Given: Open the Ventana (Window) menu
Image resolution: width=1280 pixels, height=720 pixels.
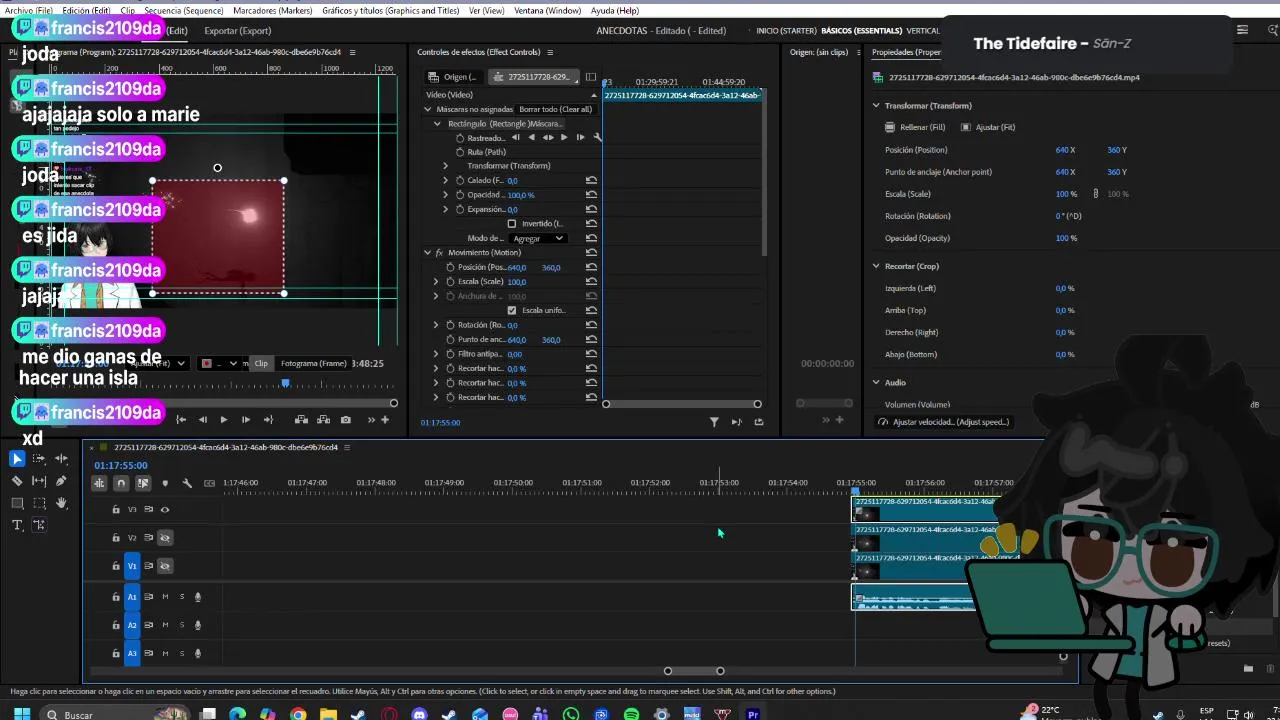Looking at the screenshot, I should point(547,10).
